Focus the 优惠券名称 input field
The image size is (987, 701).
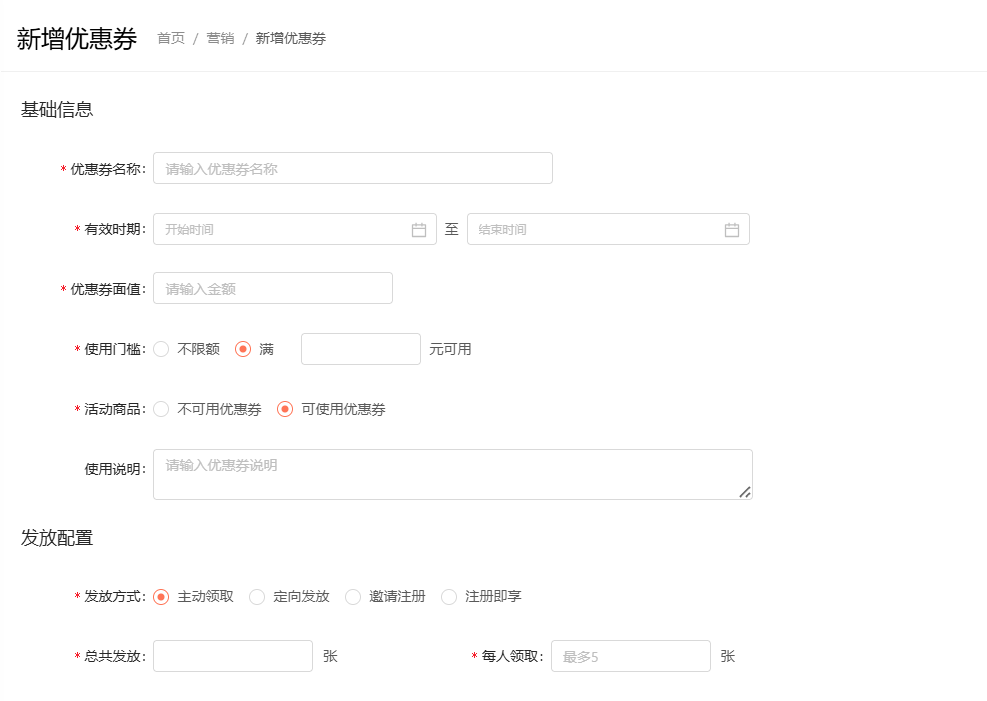(353, 168)
